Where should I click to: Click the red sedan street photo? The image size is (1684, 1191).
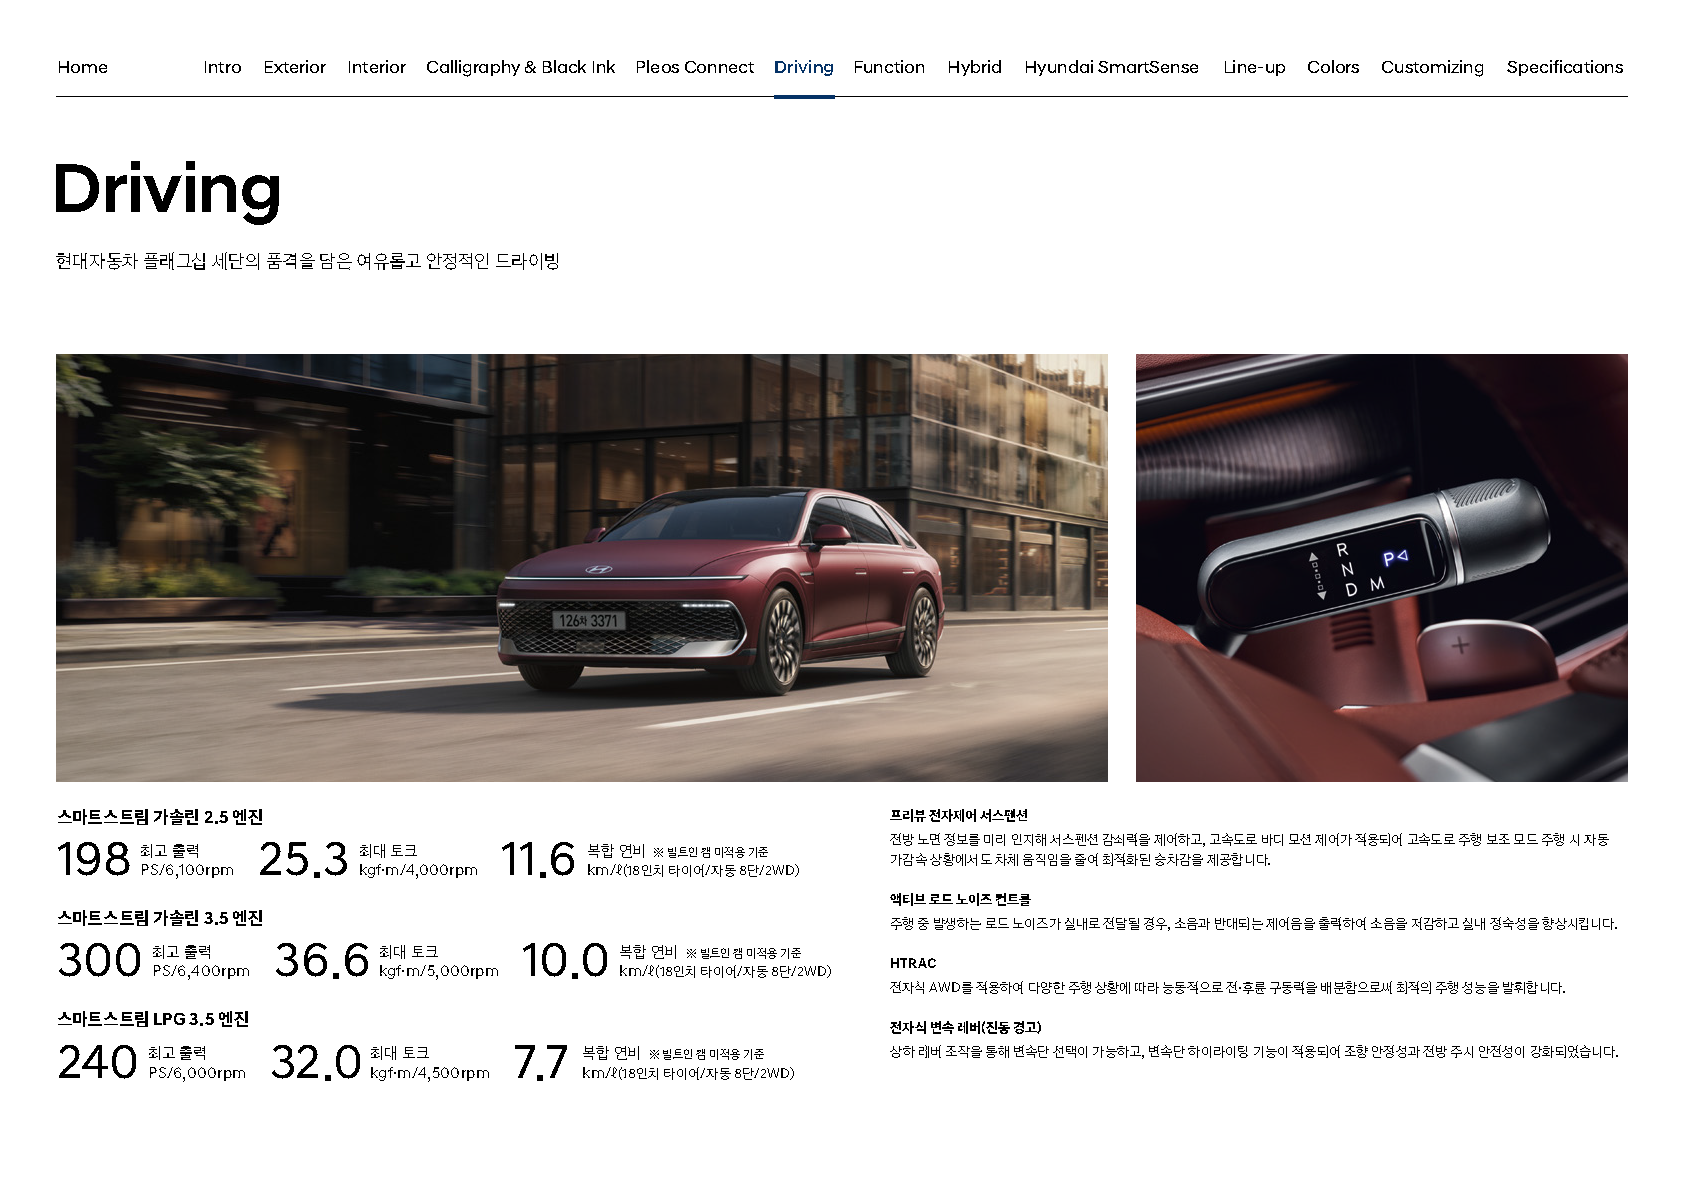(x=582, y=567)
